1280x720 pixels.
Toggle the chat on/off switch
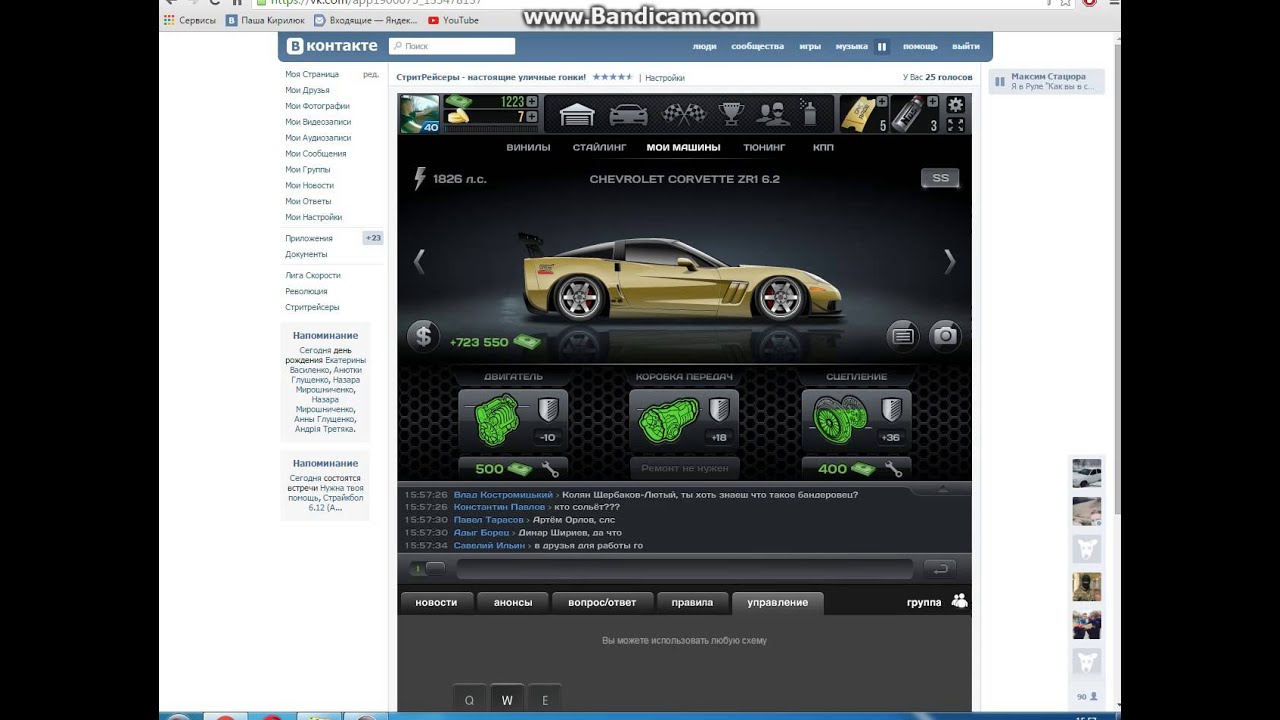pos(428,568)
